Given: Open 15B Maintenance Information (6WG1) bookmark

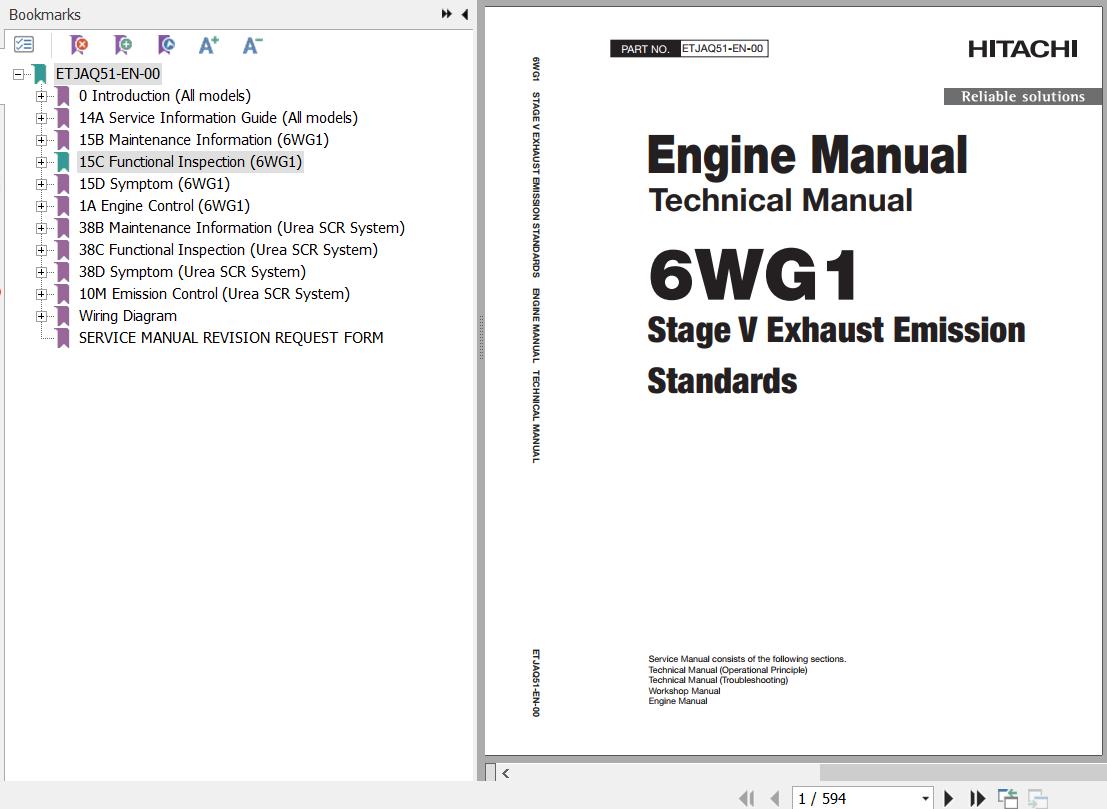Looking at the screenshot, I should pyautogui.click(x=203, y=140).
